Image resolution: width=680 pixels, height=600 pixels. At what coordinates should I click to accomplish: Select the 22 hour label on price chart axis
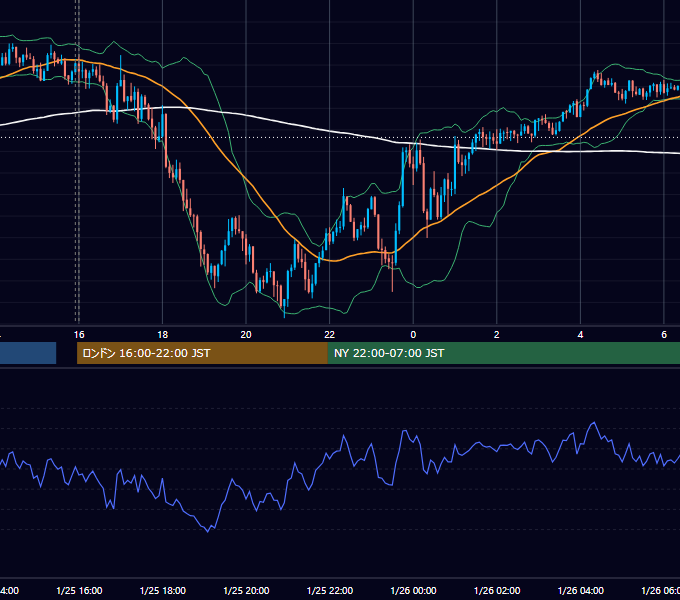(330, 335)
